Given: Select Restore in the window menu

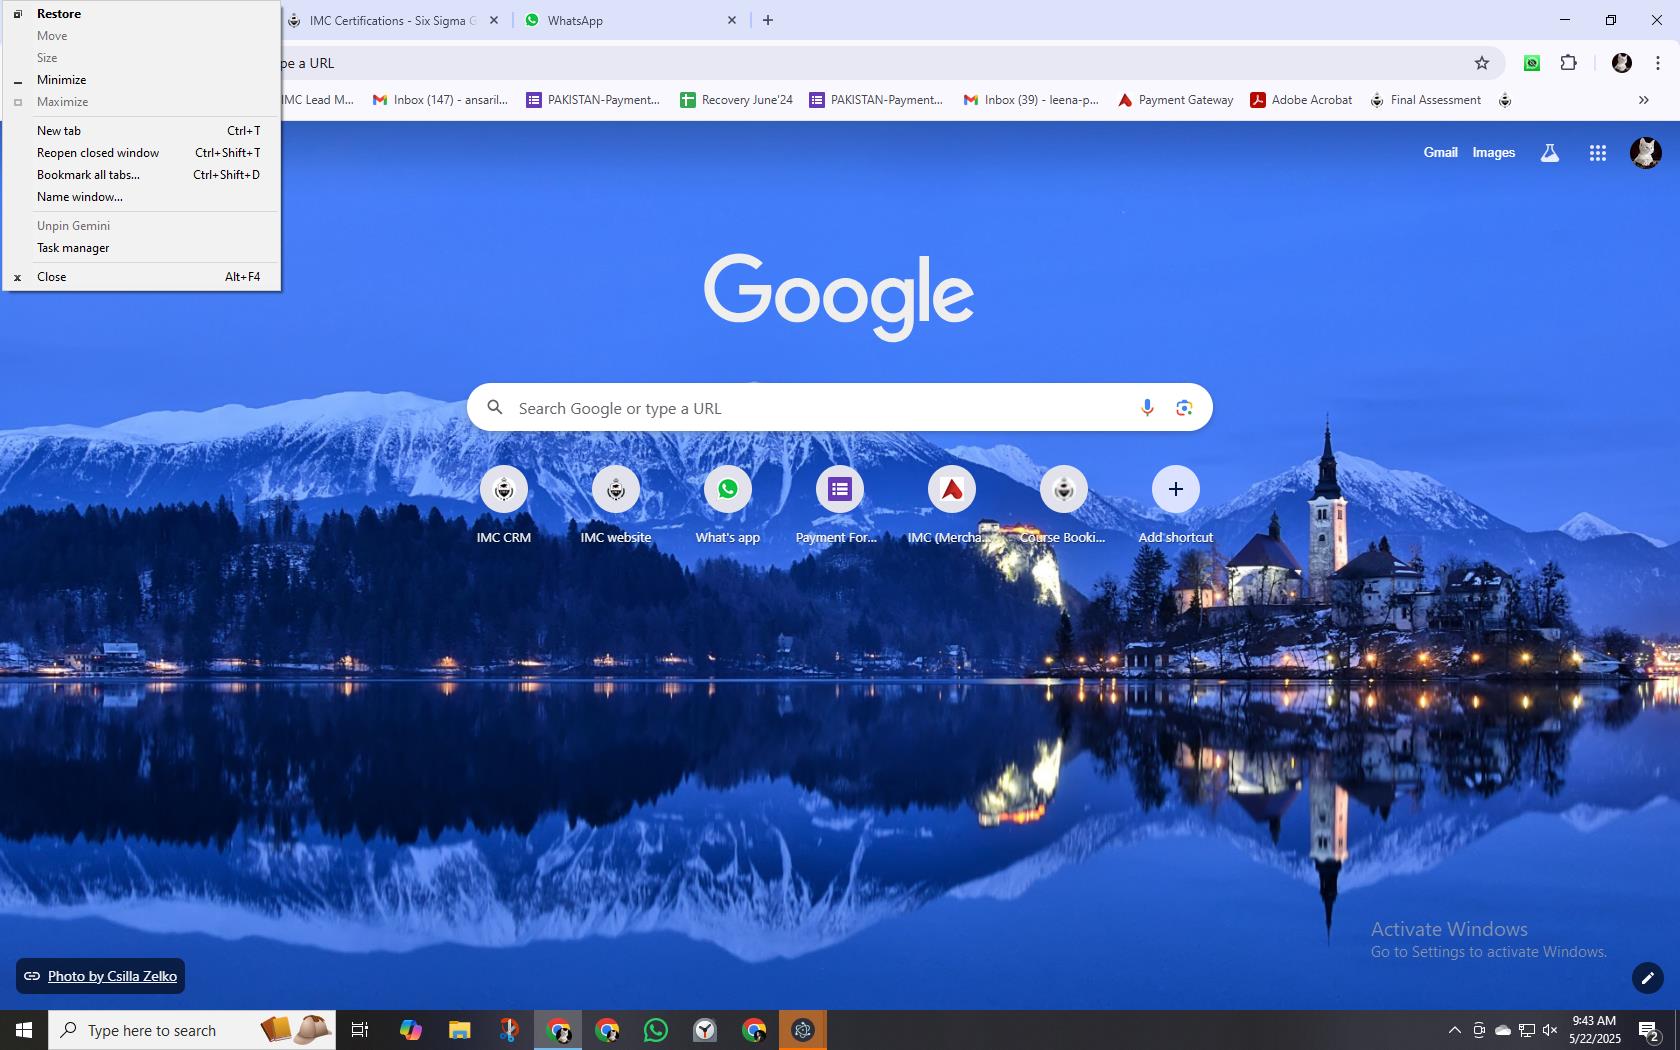Looking at the screenshot, I should coord(141,14).
